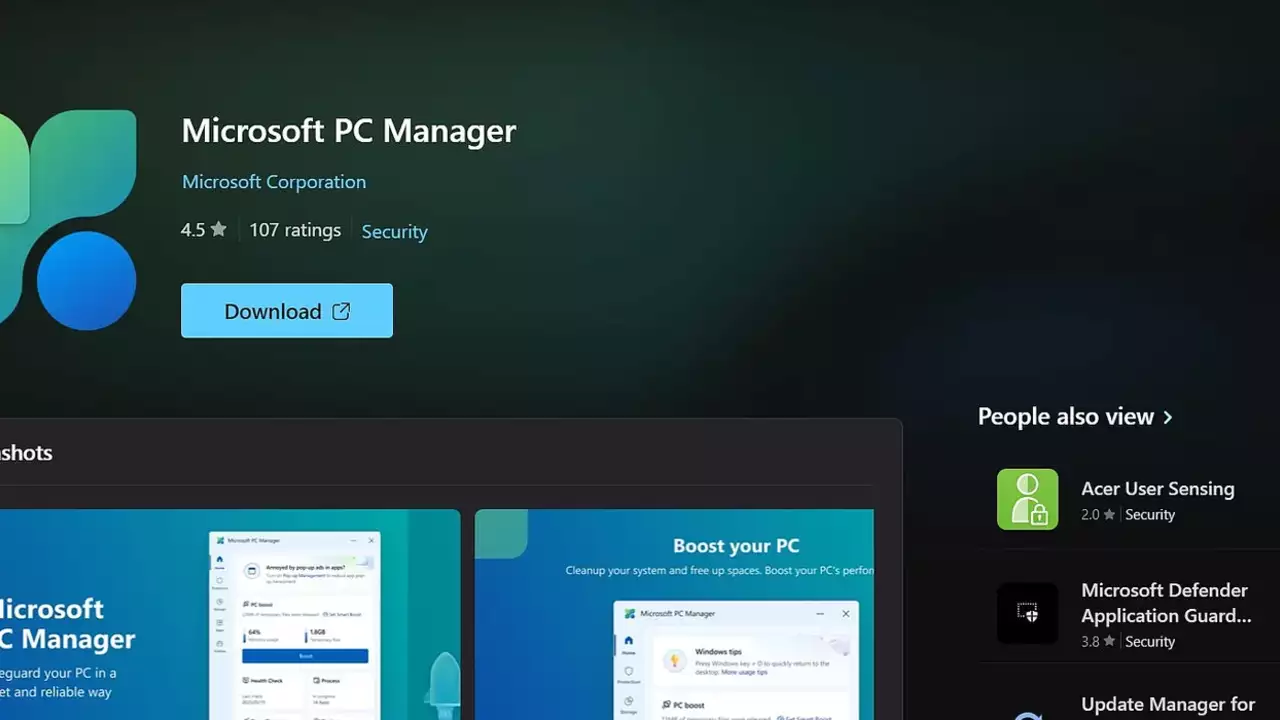
Task: Open the first Microsoft PC Manager screenshot
Action: [x=230, y=614]
